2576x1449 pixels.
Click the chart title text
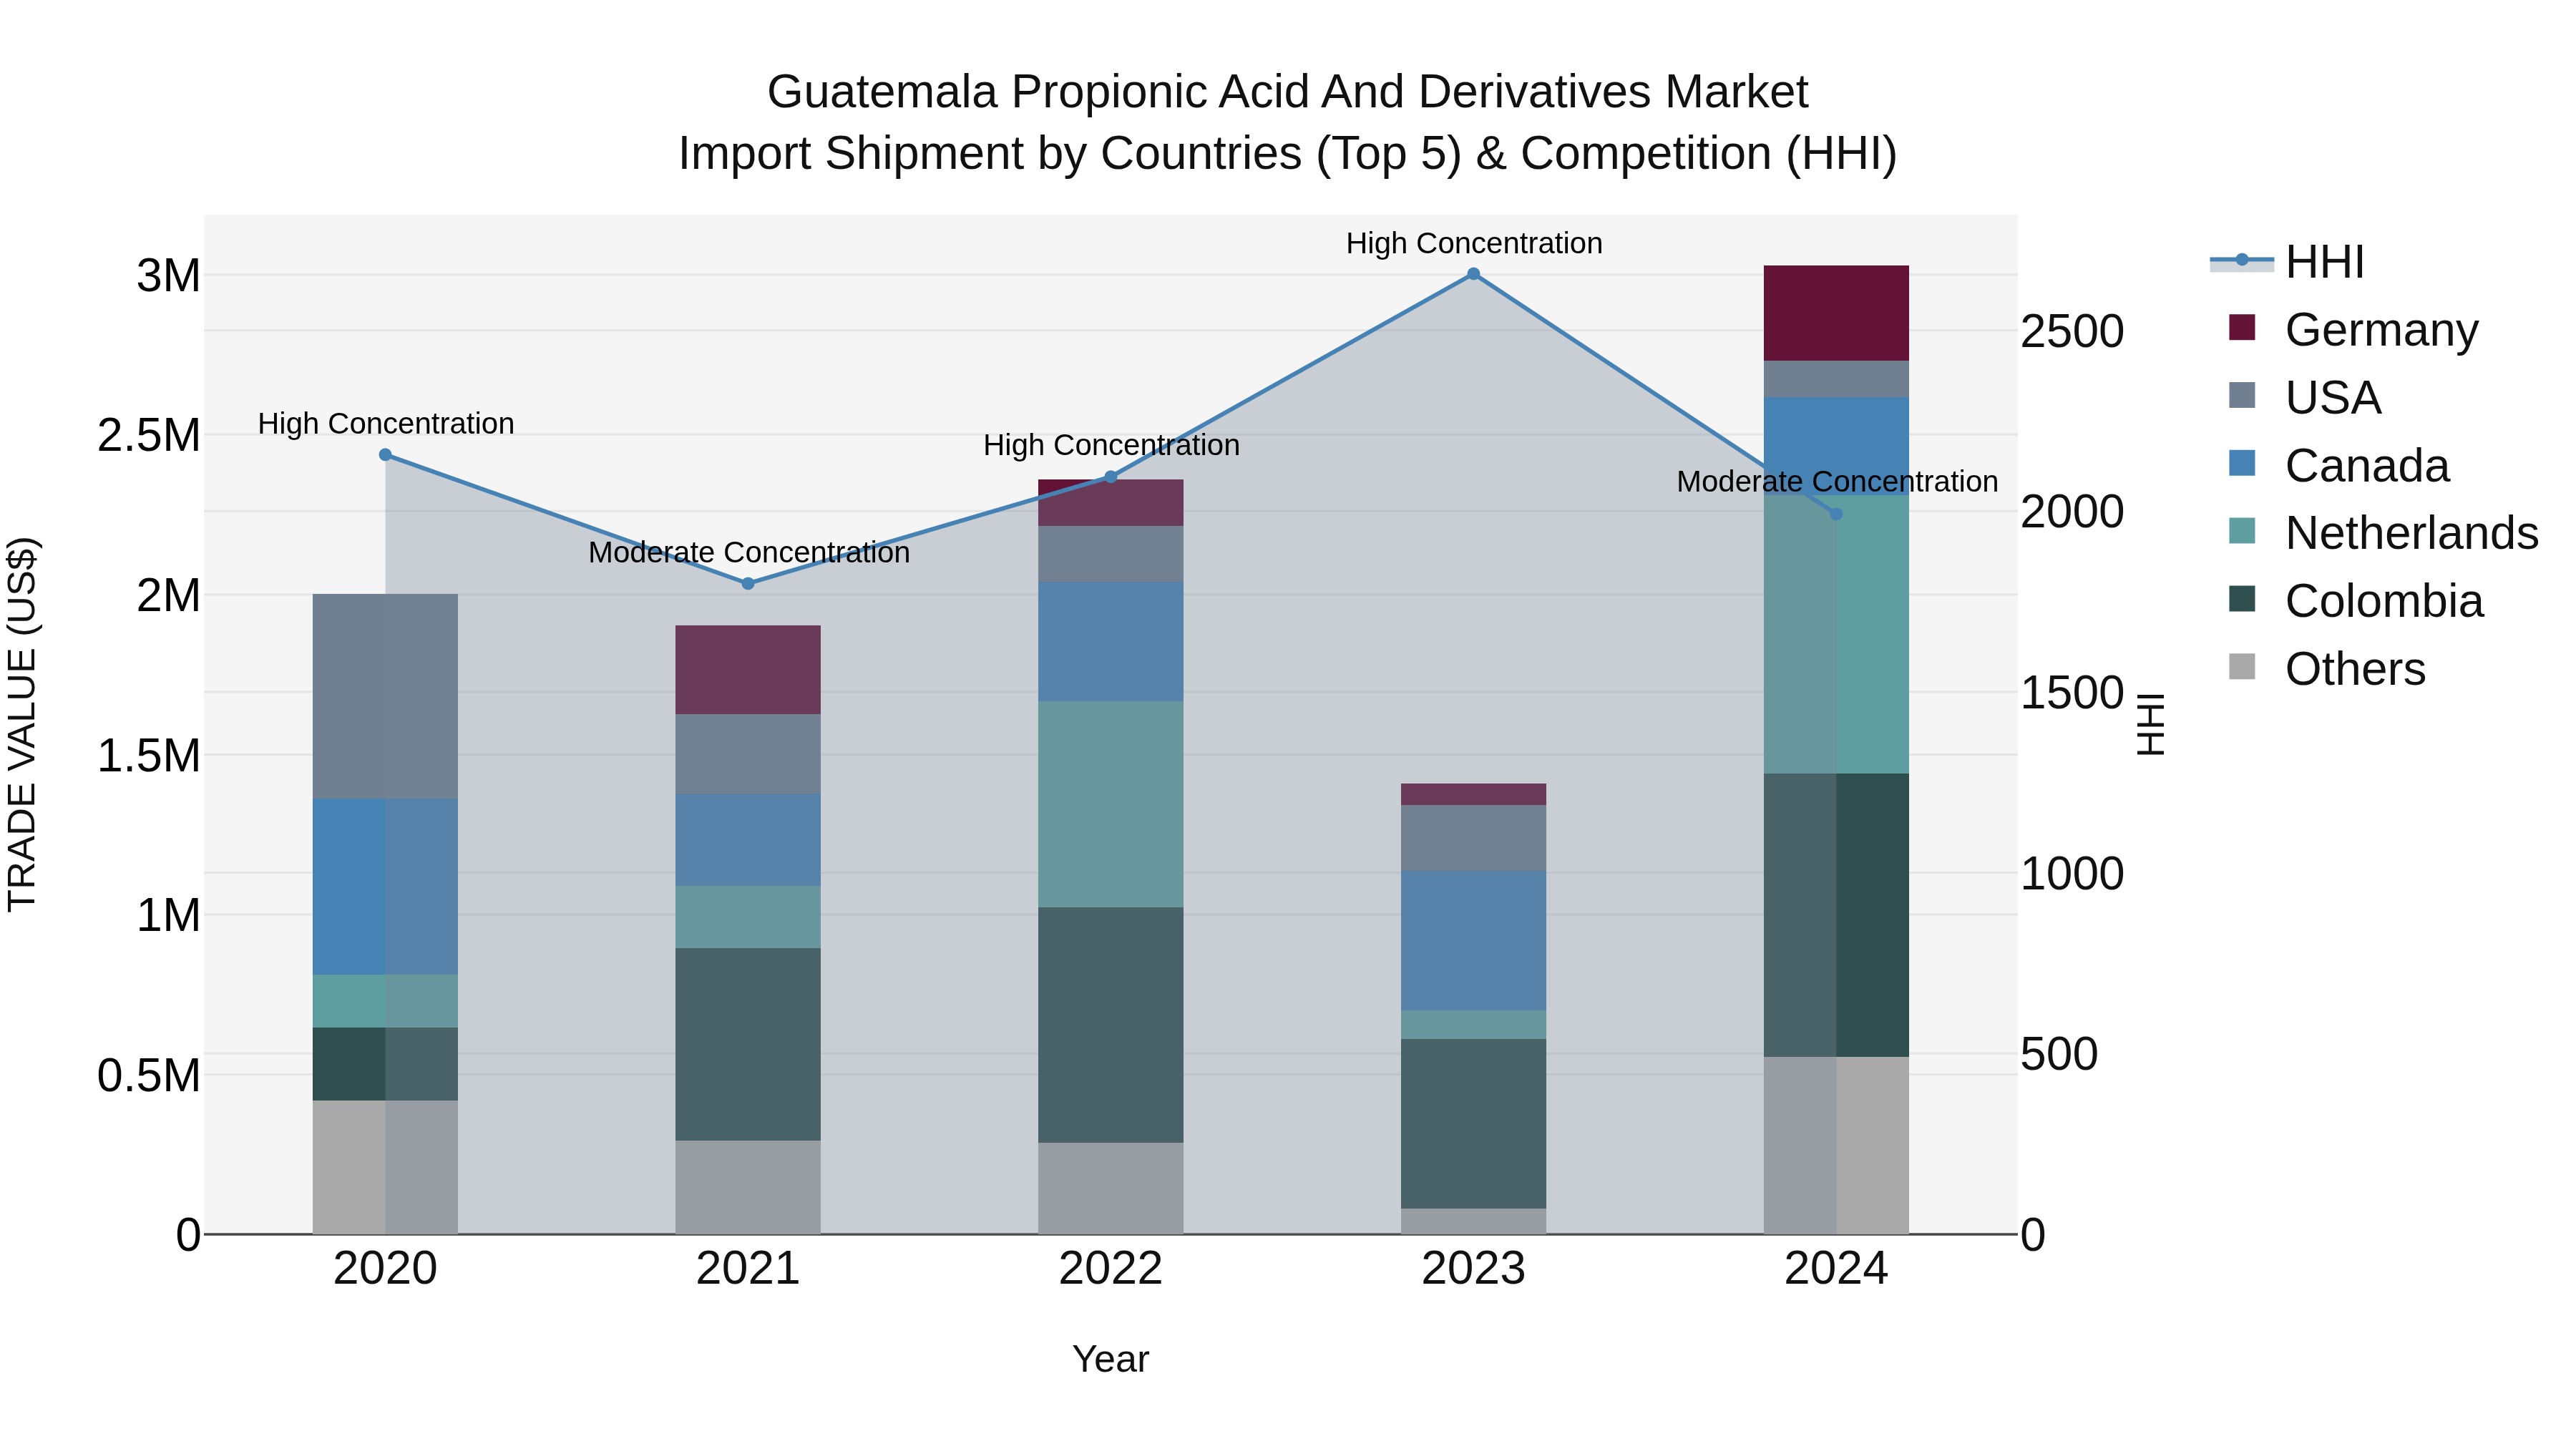1288,123
